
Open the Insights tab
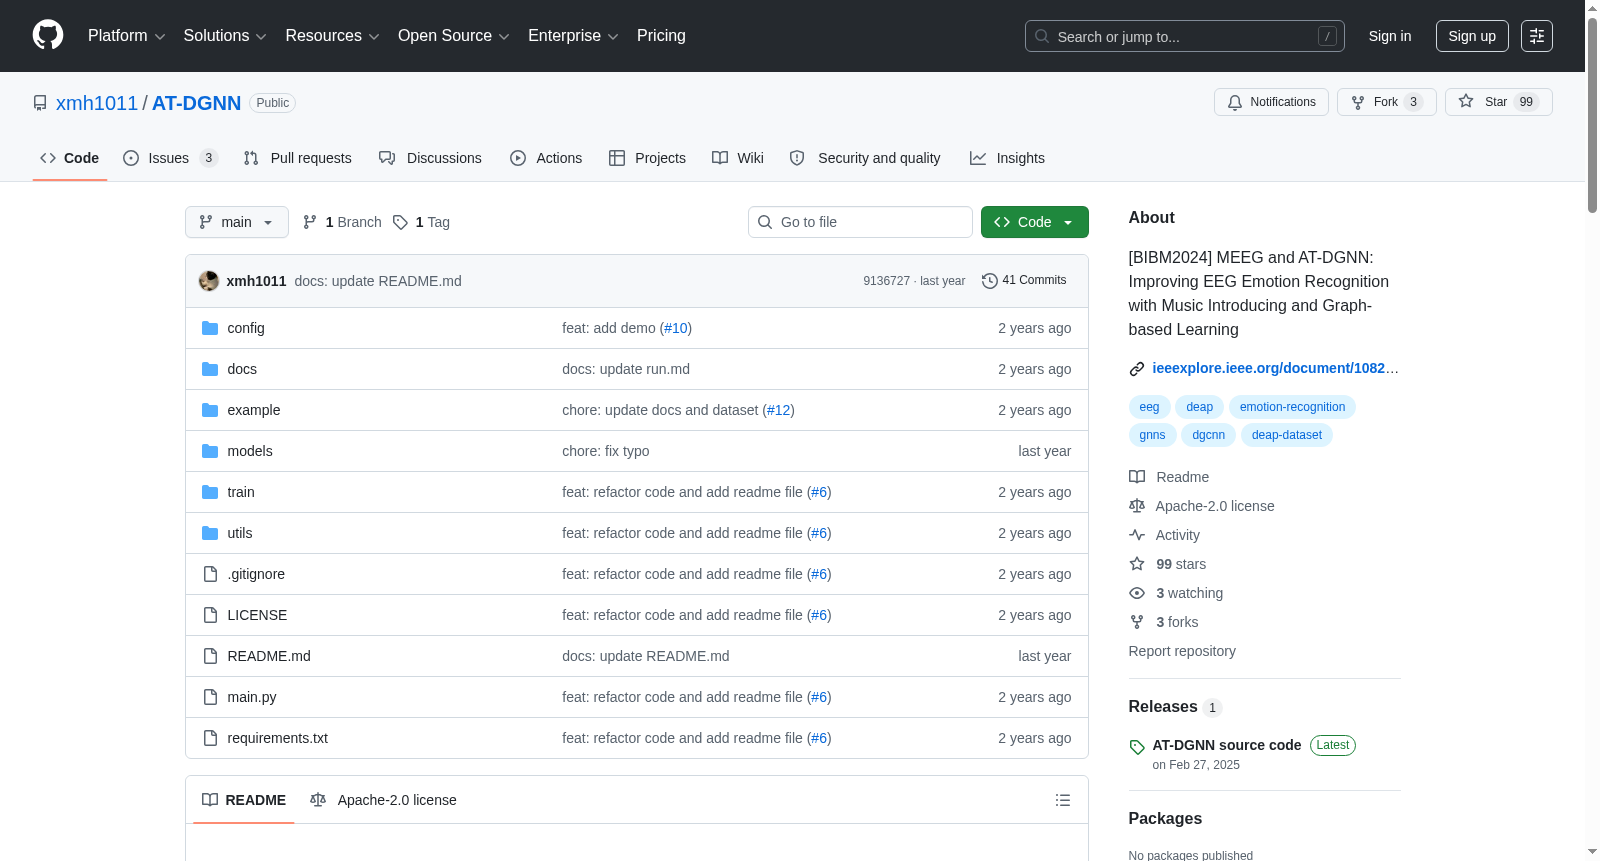click(x=1007, y=158)
